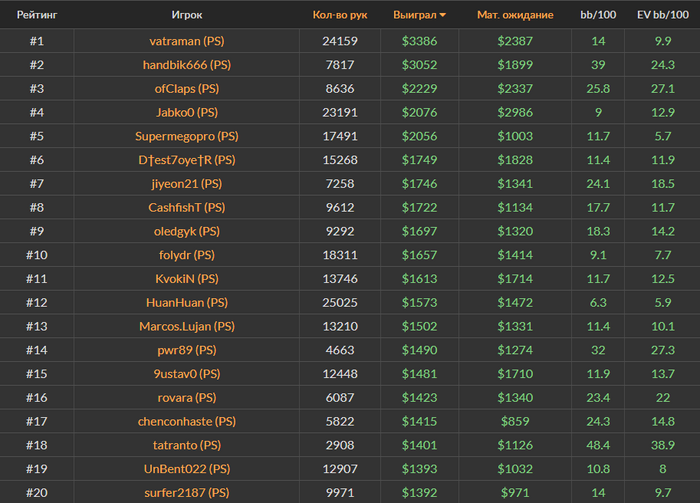
Task: Select player ofClaps (PS)
Action: [187, 89]
